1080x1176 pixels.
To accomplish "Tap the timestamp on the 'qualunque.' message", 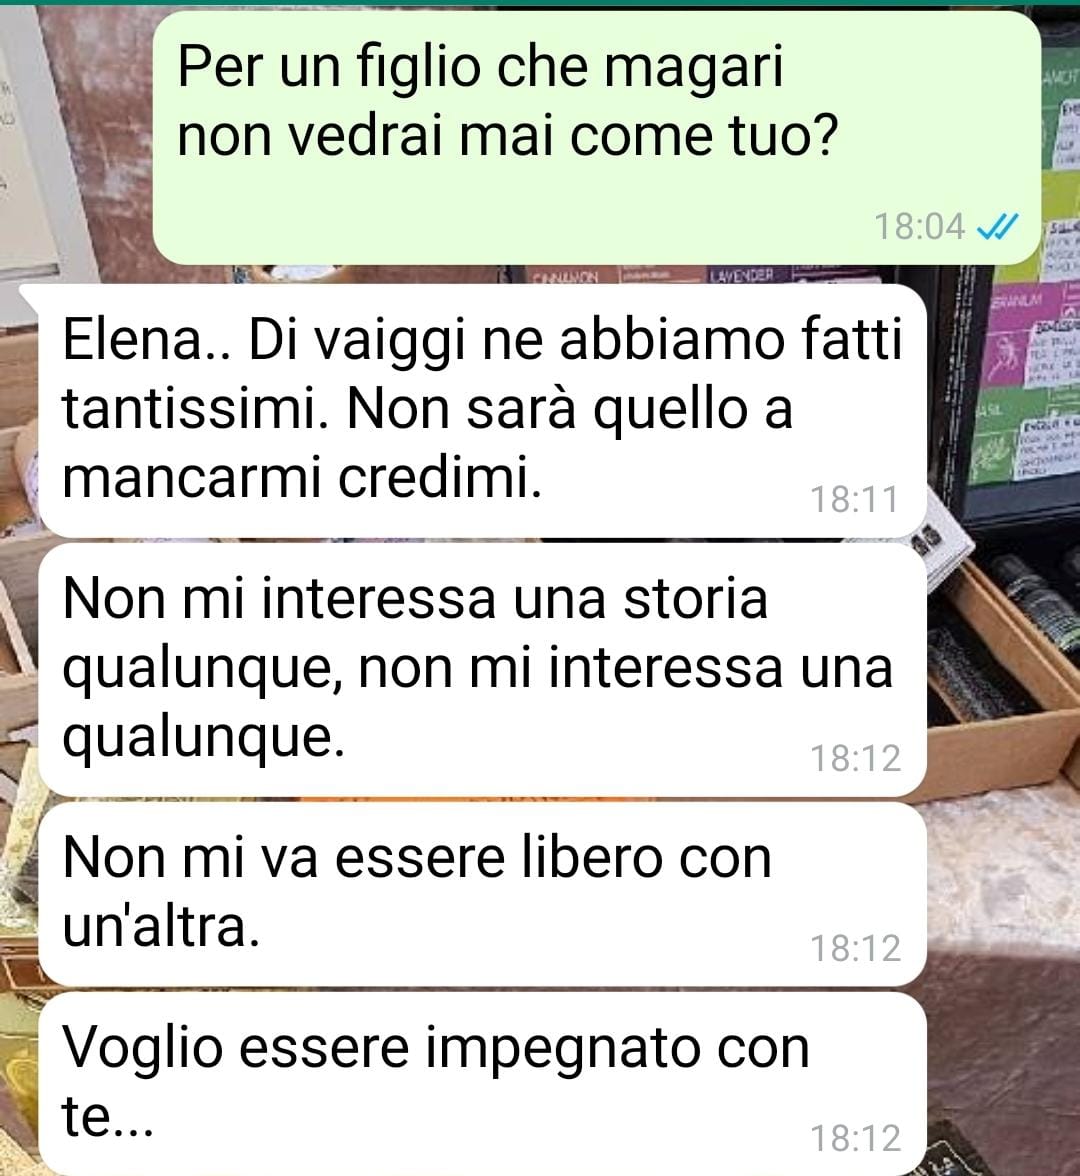I will point(856,758).
